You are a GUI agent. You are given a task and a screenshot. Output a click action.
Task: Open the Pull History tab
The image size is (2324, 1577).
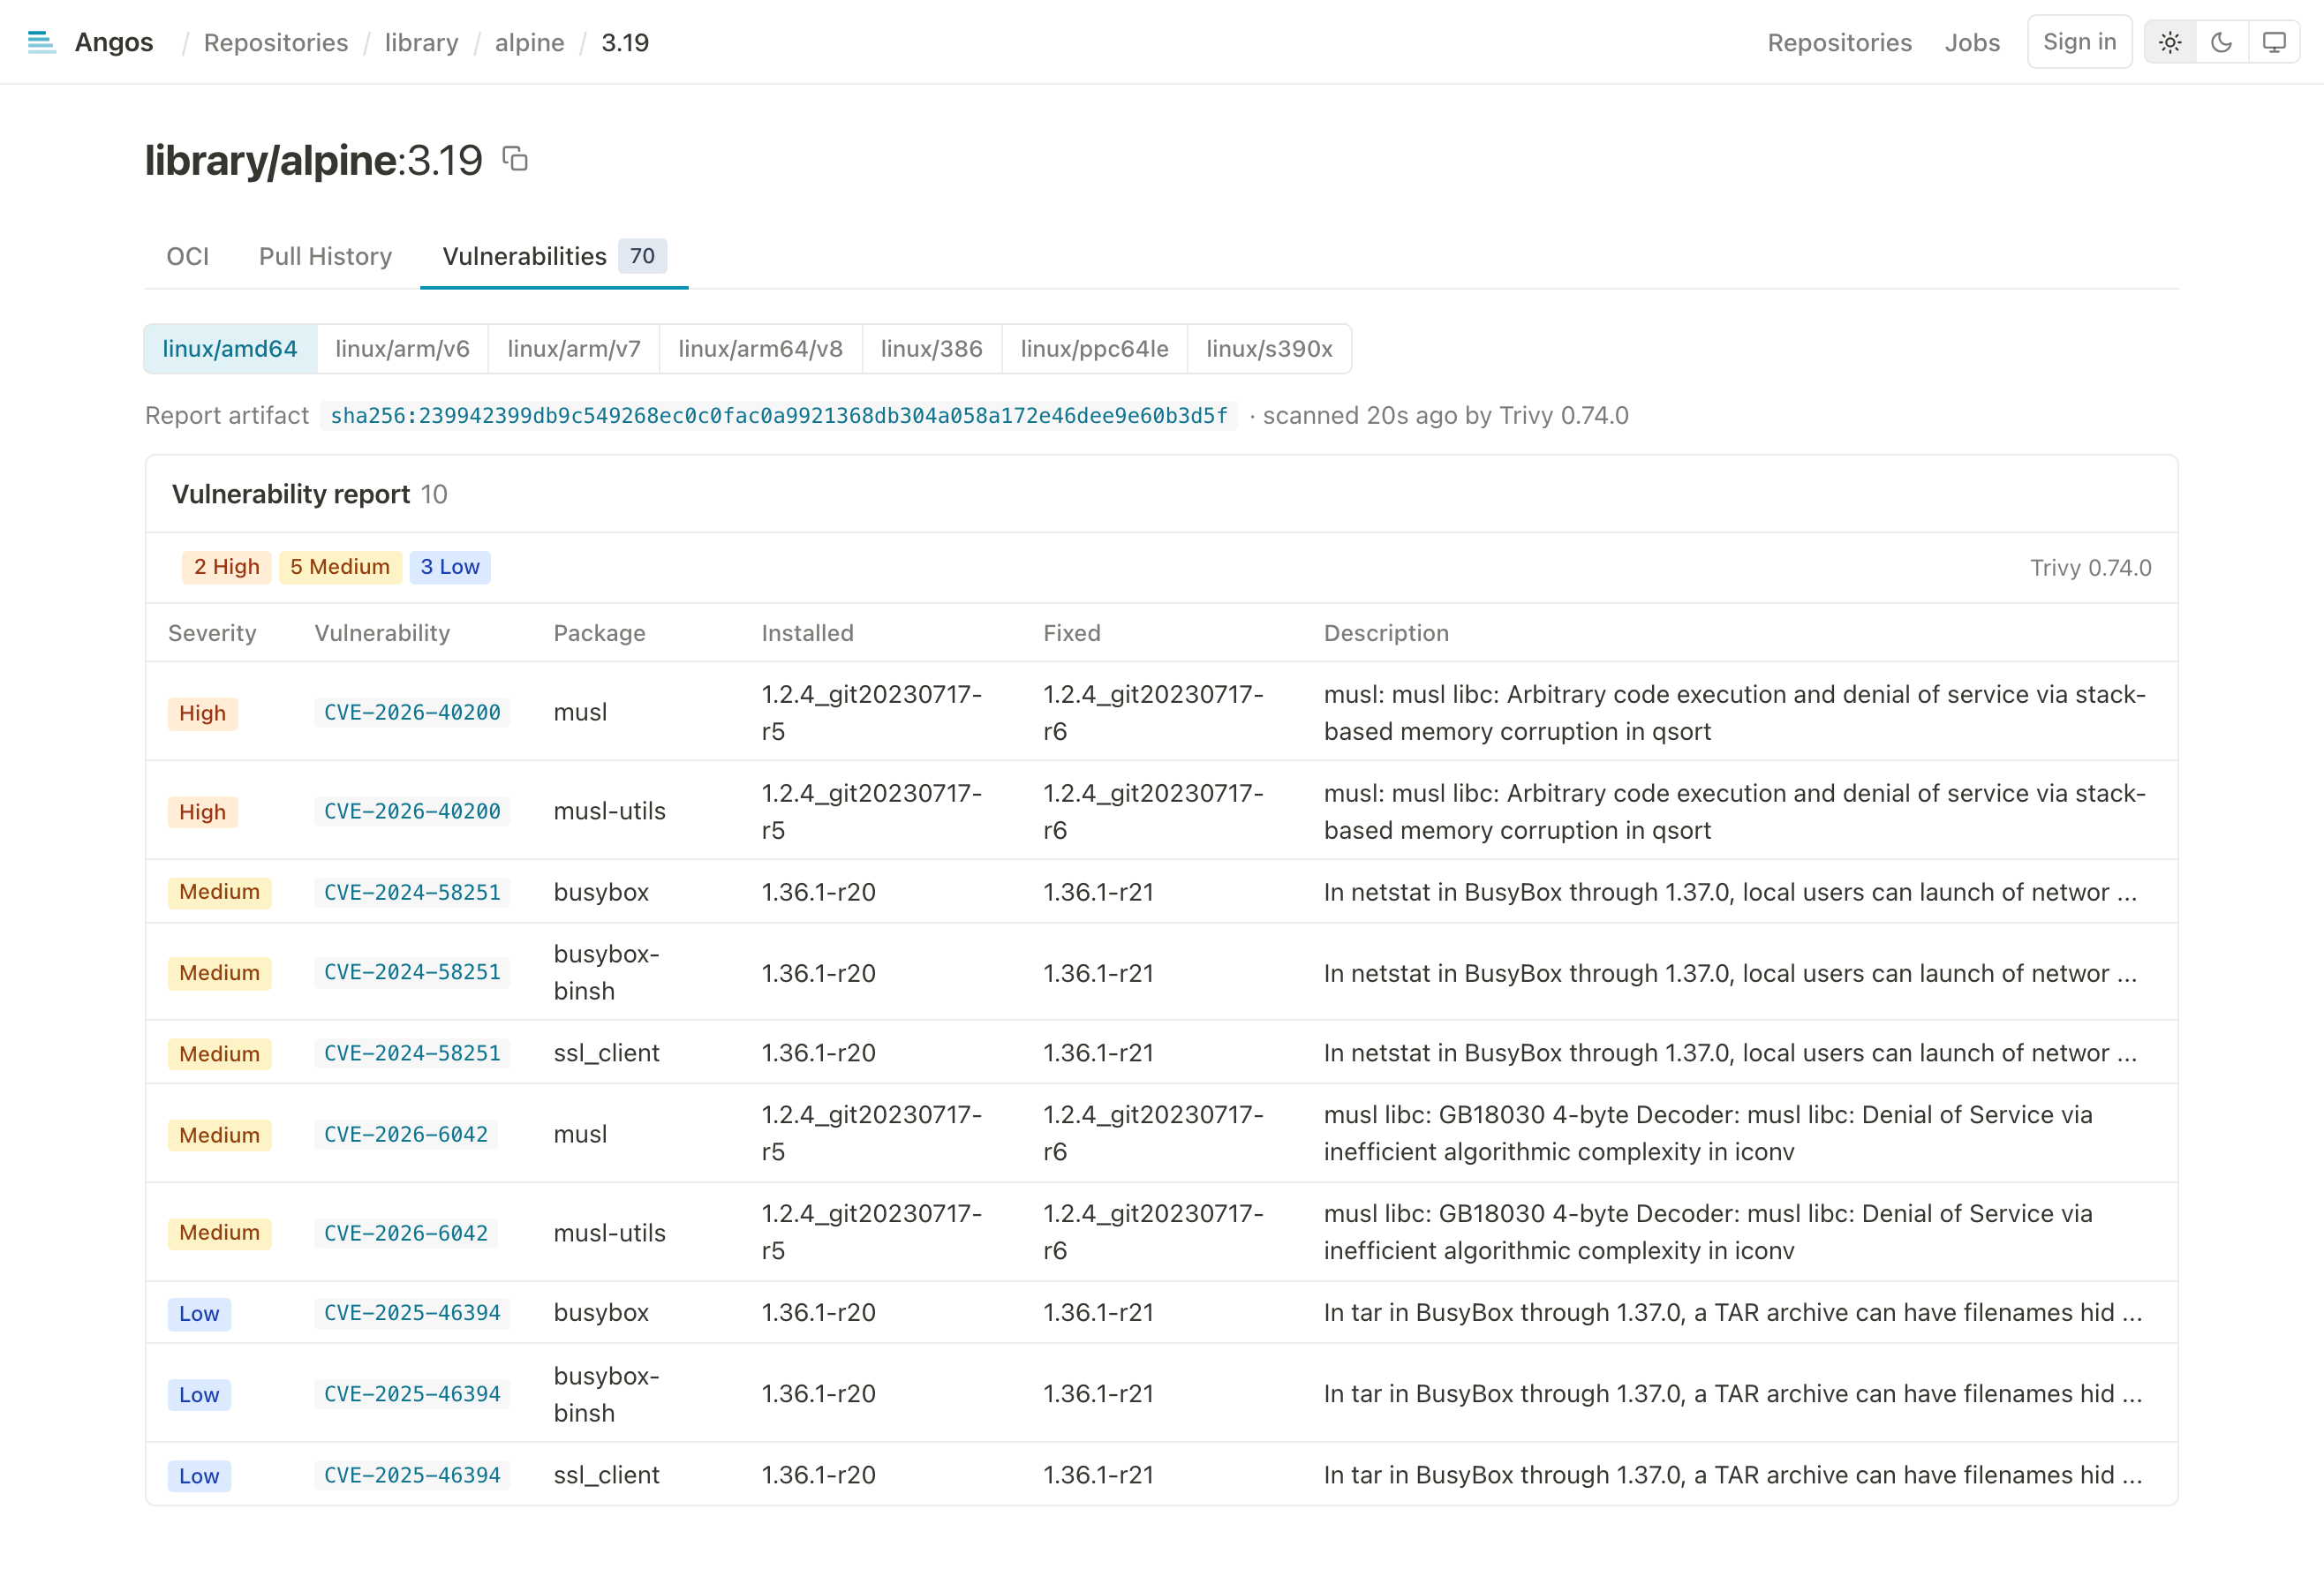tap(325, 256)
